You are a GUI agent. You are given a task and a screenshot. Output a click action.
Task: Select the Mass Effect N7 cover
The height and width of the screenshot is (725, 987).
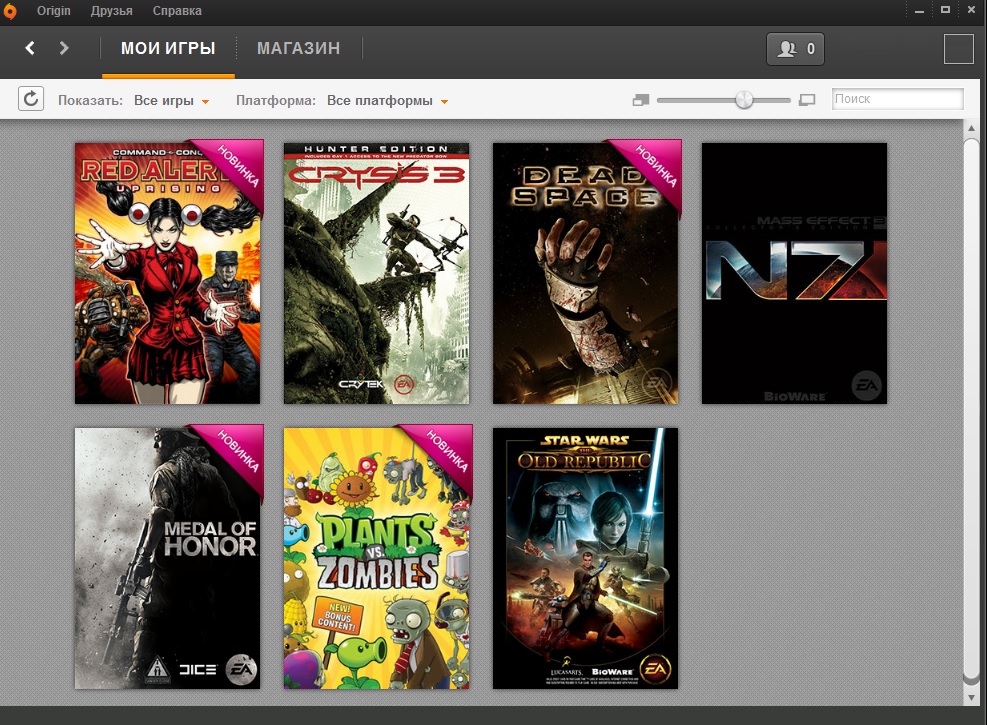click(x=794, y=273)
